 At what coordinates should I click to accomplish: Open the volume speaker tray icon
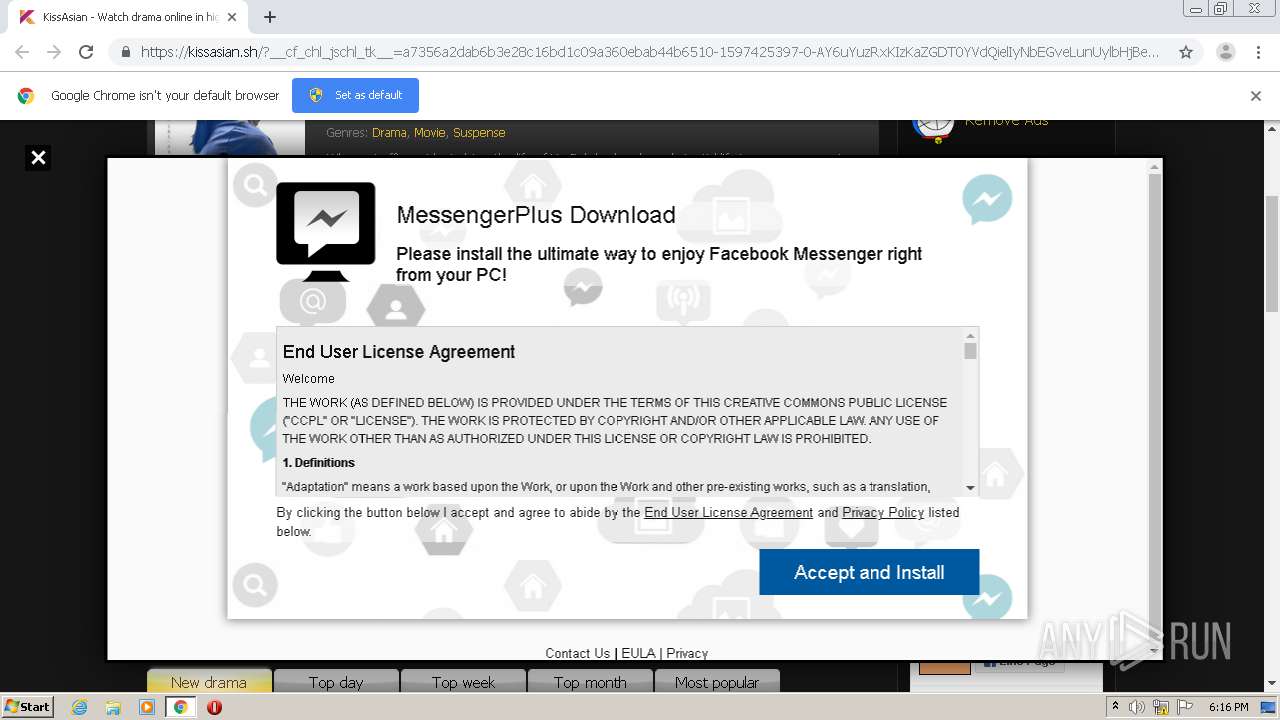tap(1137, 707)
